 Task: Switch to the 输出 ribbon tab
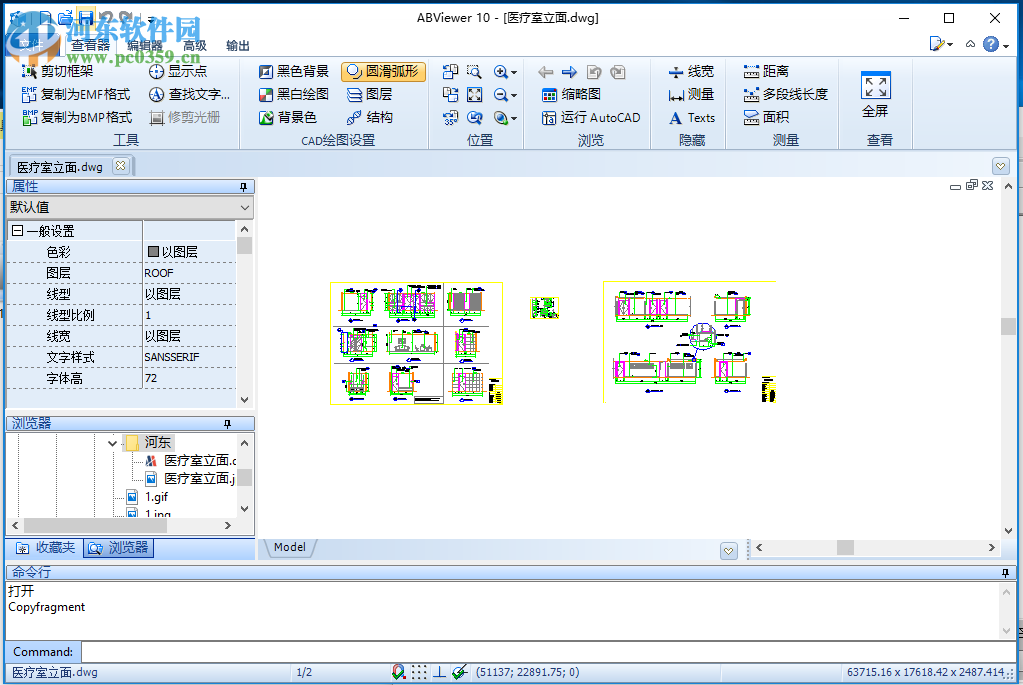237,46
